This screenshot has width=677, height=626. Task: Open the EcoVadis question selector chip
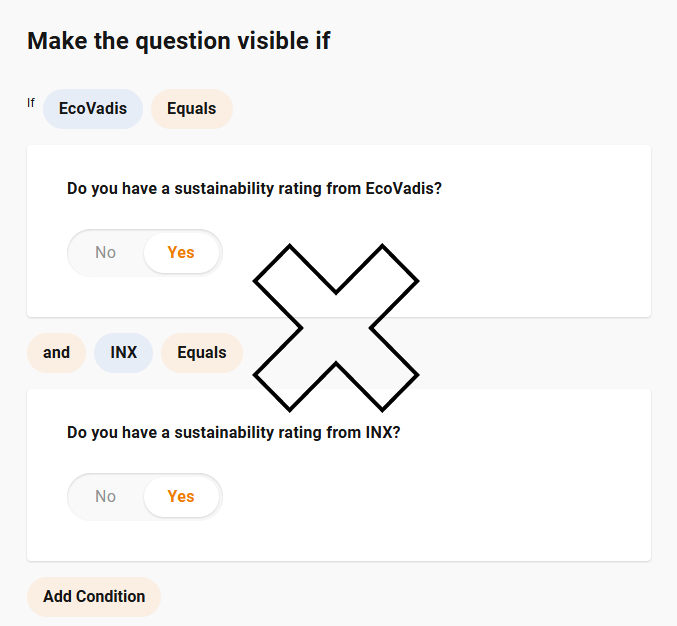pos(93,109)
